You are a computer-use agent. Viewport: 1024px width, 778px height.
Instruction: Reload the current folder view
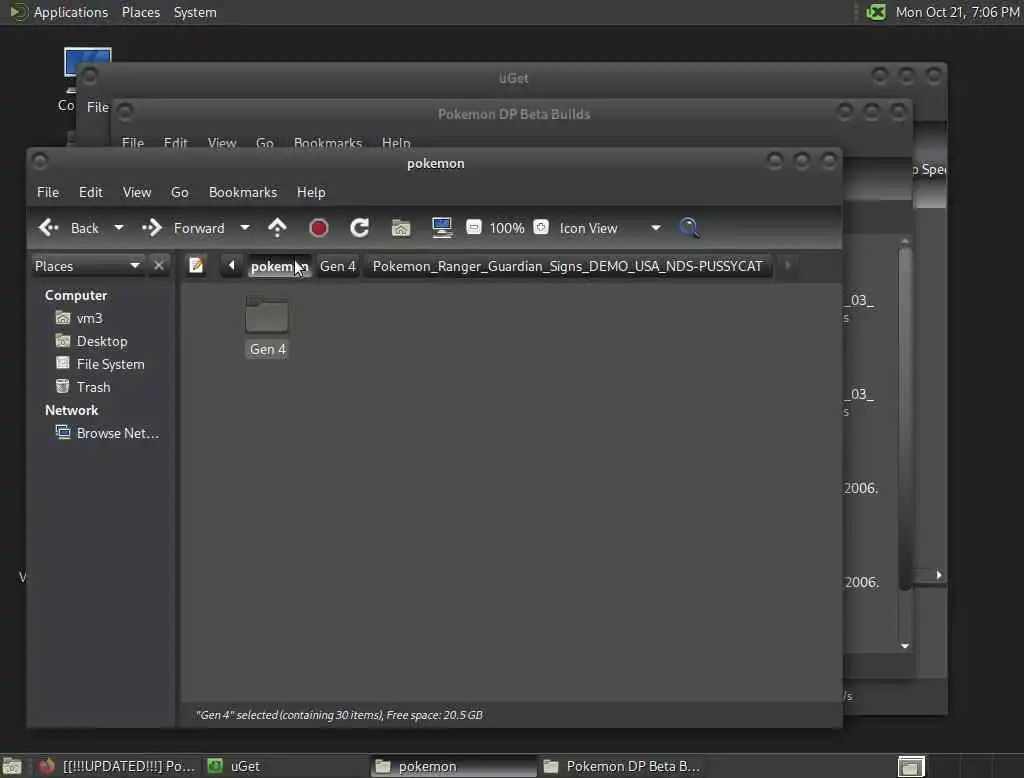(360, 228)
